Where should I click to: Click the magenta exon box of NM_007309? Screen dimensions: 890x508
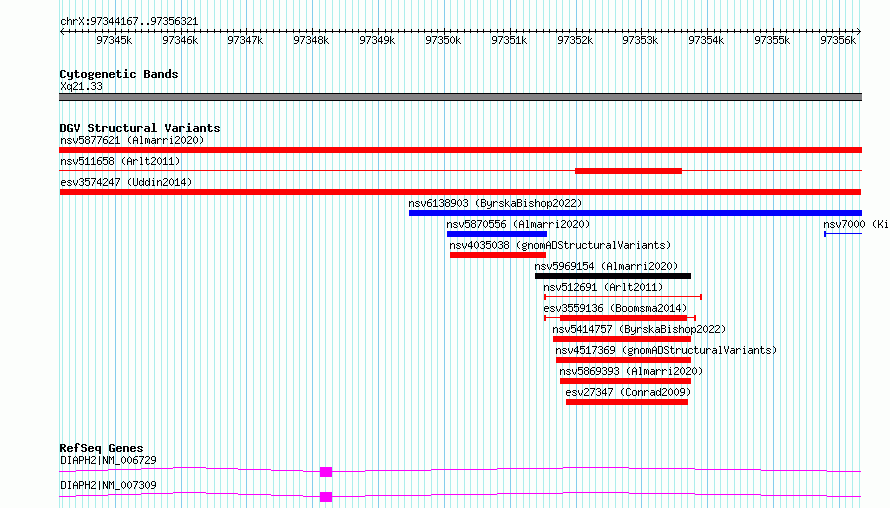pyautogui.click(x=326, y=497)
